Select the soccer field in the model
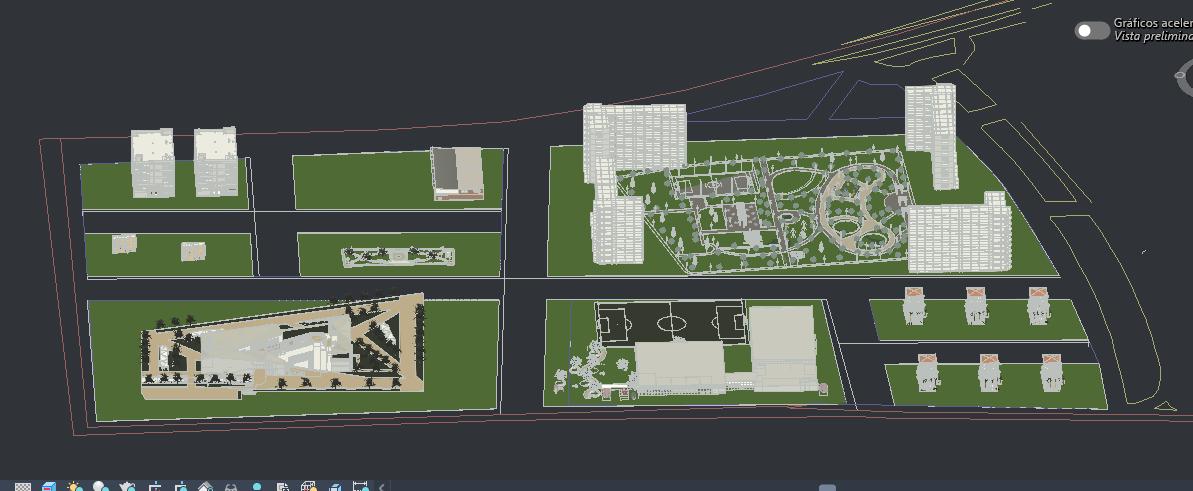Image resolution: width=1193 pixels, height=491 pixels. [671, 323]
